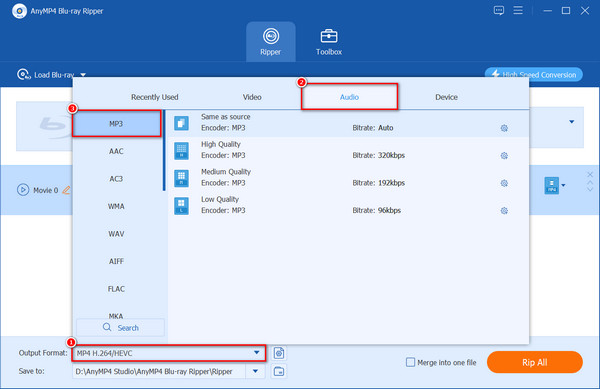Select AC3 in the format list
The width and height of the screenshot is (600, 389).
tap(116, 179)
